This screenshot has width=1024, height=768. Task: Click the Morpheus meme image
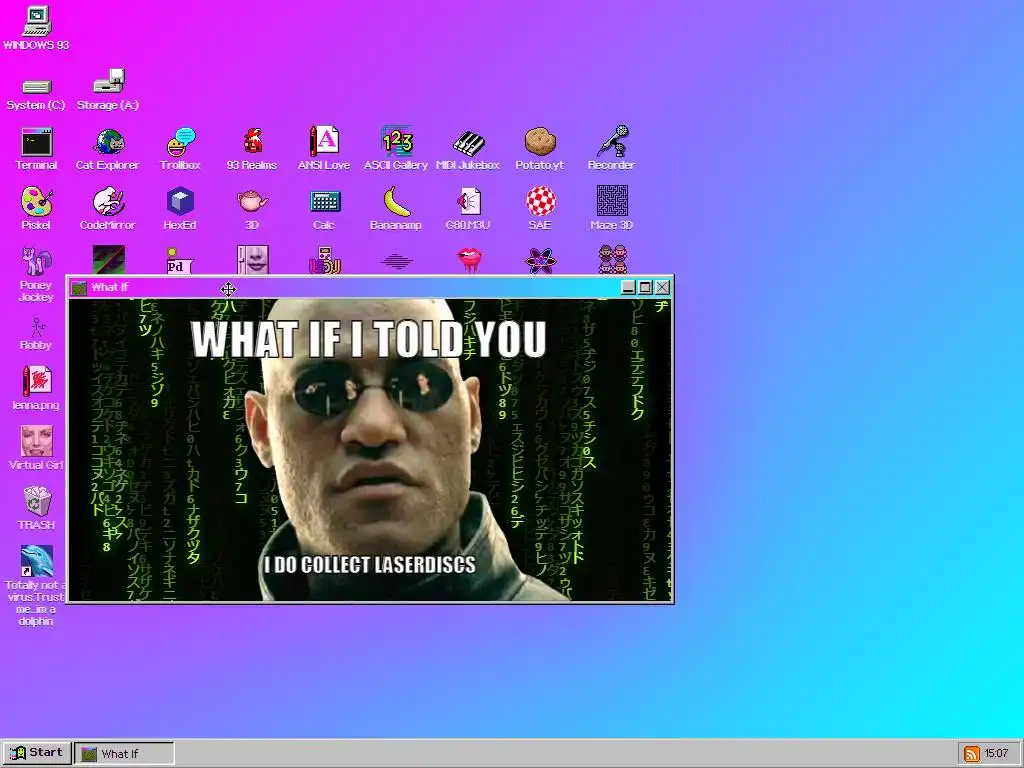(370, 449)
